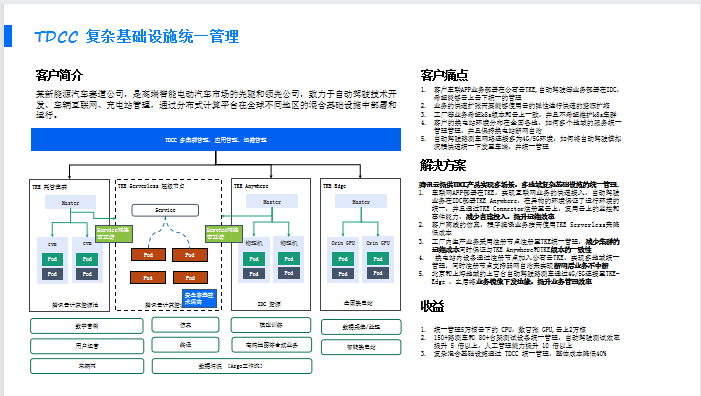This screenshot has height=396, width=701.
Task: Click the "IDC 资源" label in TKE Anywhere
Action: coord(269,304)
